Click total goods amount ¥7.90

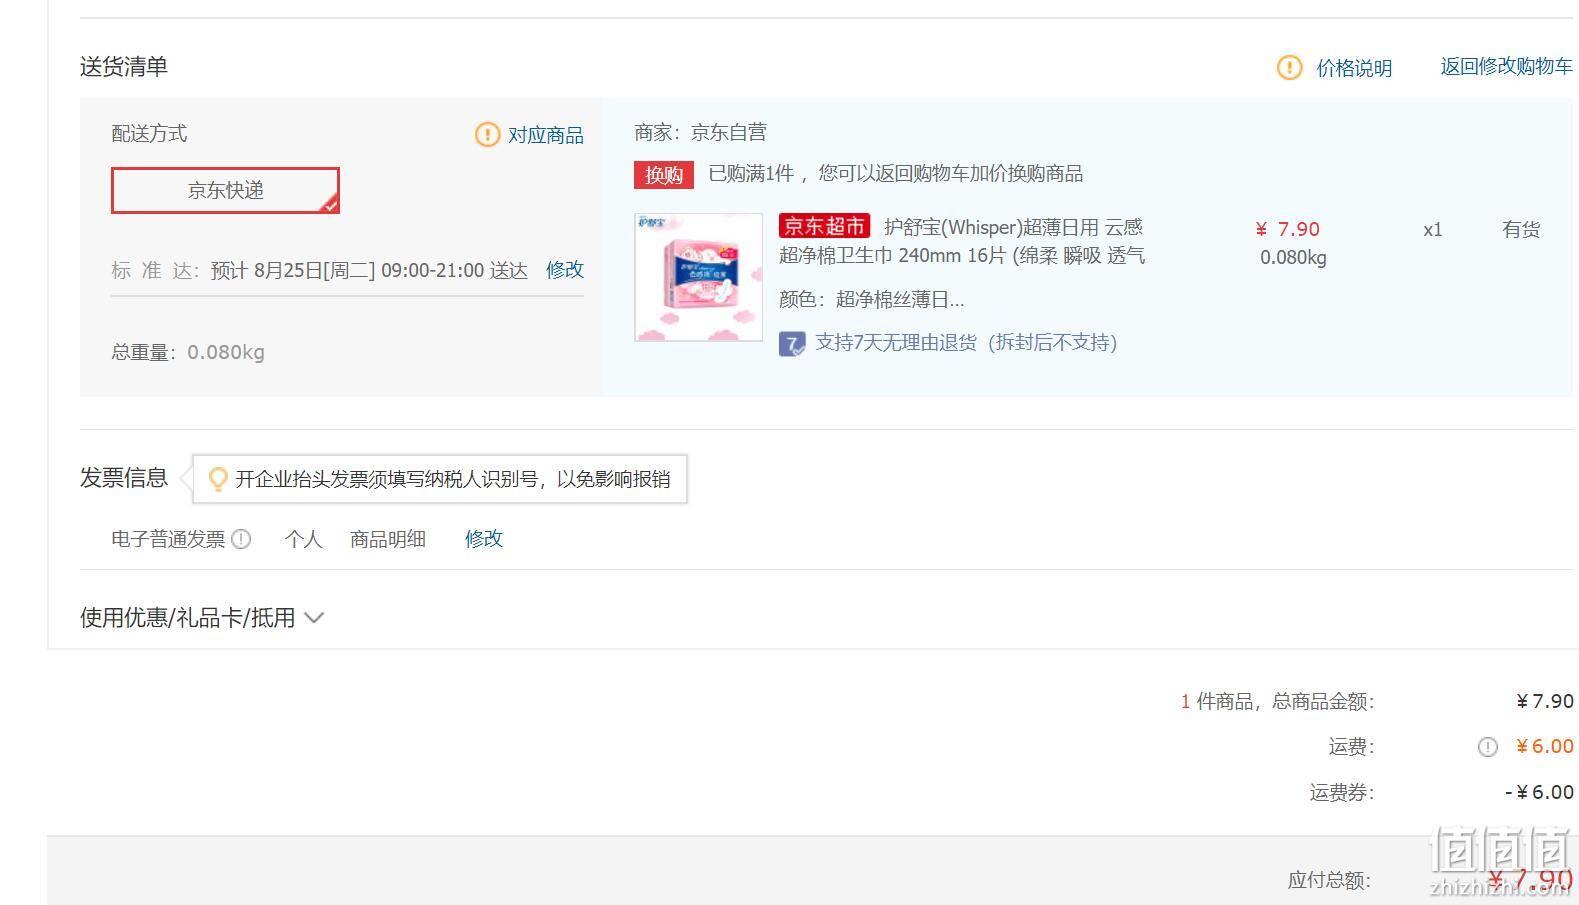point(1545,701)
